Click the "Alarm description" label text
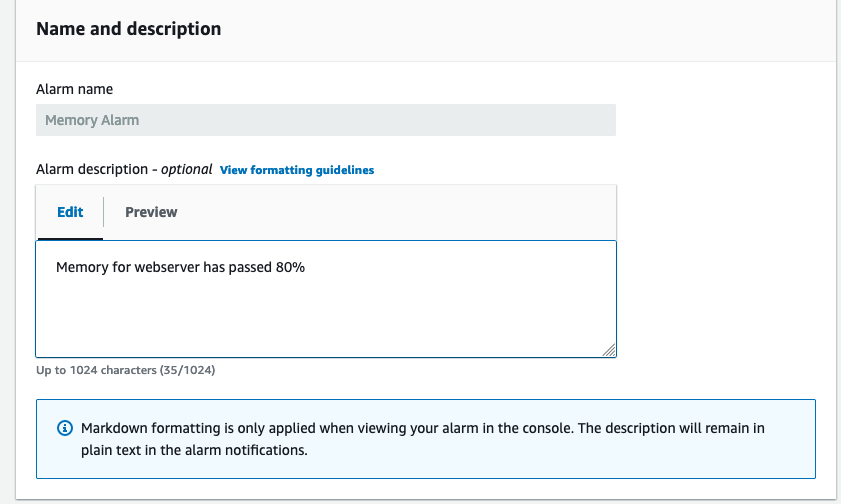841x504 pixels. click(x=92, y=169)
